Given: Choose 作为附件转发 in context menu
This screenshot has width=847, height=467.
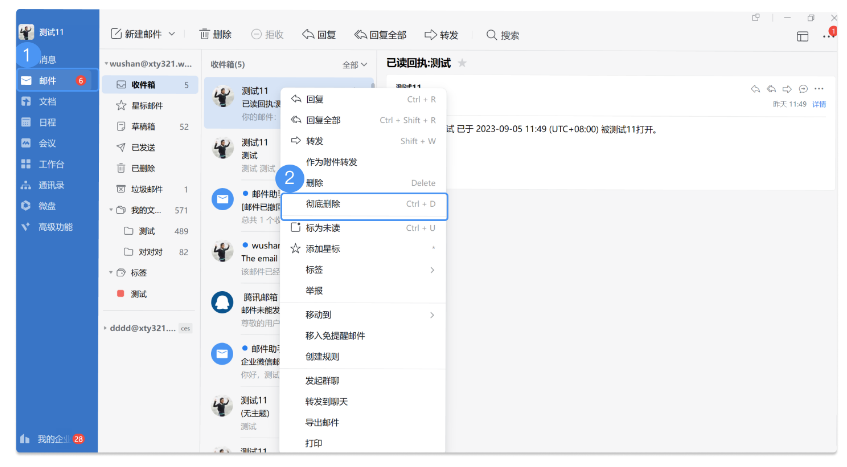Looking at the screenshot, I should pos(363,162).
